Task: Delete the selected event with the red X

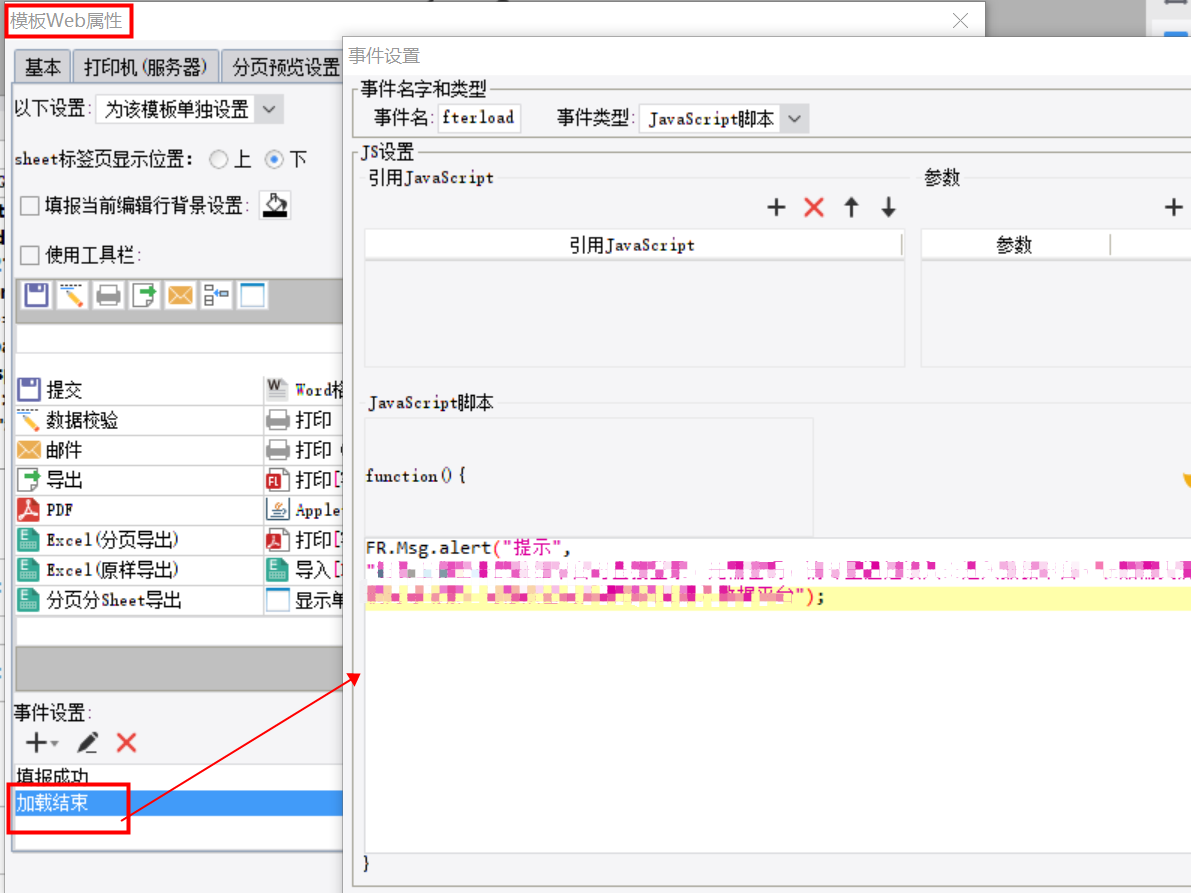Action: tap(127, 743)
